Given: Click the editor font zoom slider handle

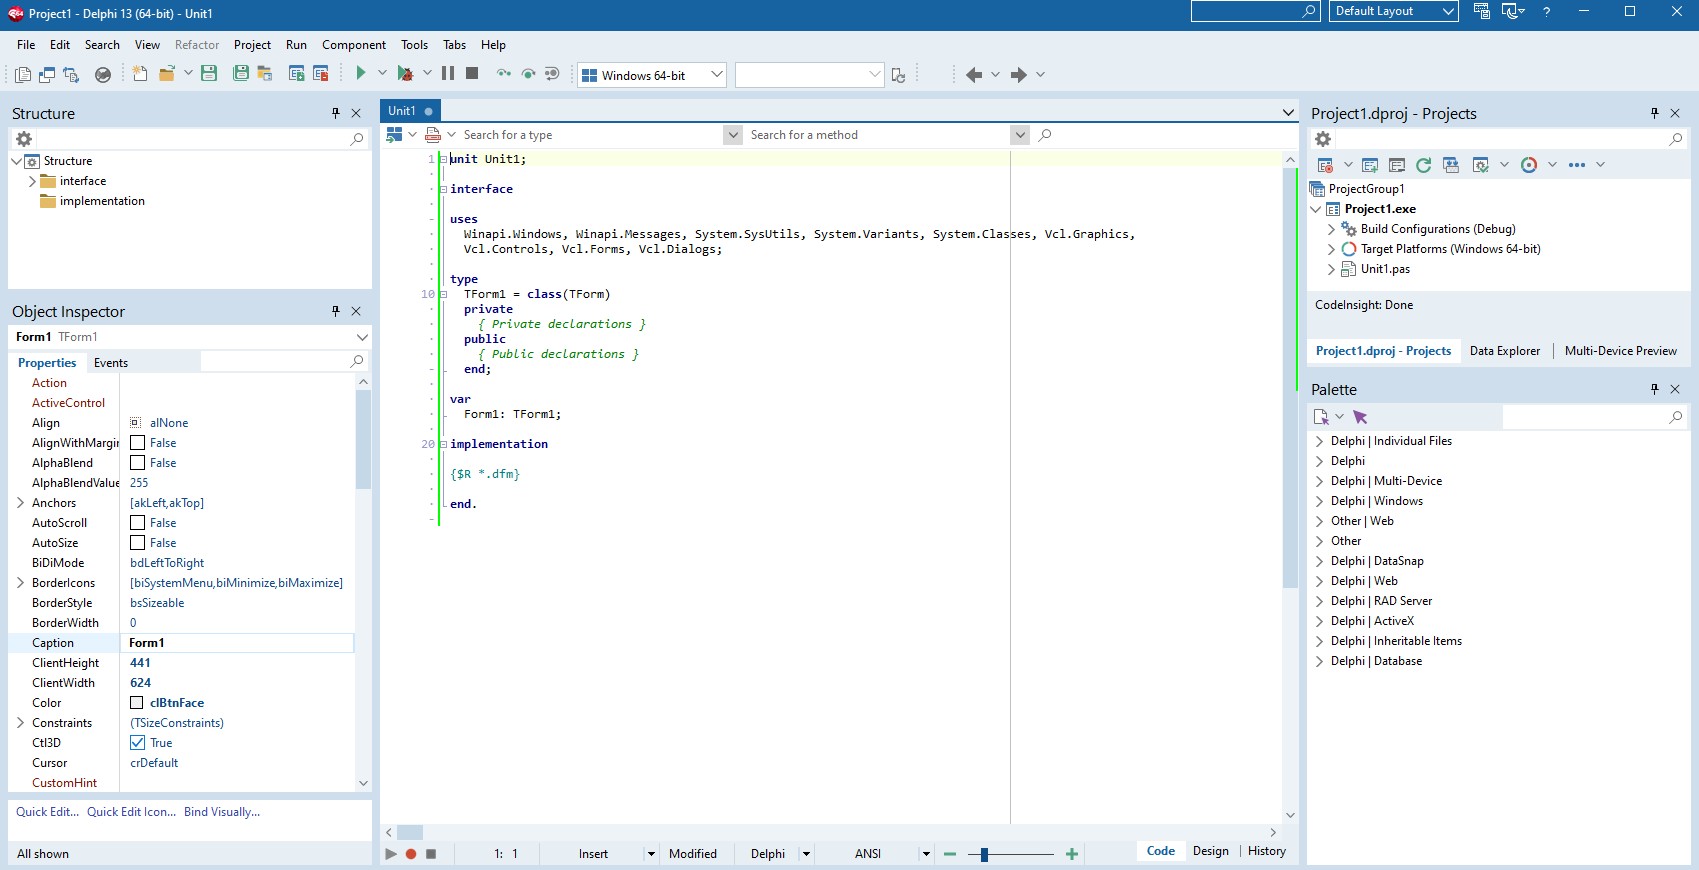Looking at the screenshot, I should [x=984, y=854].
